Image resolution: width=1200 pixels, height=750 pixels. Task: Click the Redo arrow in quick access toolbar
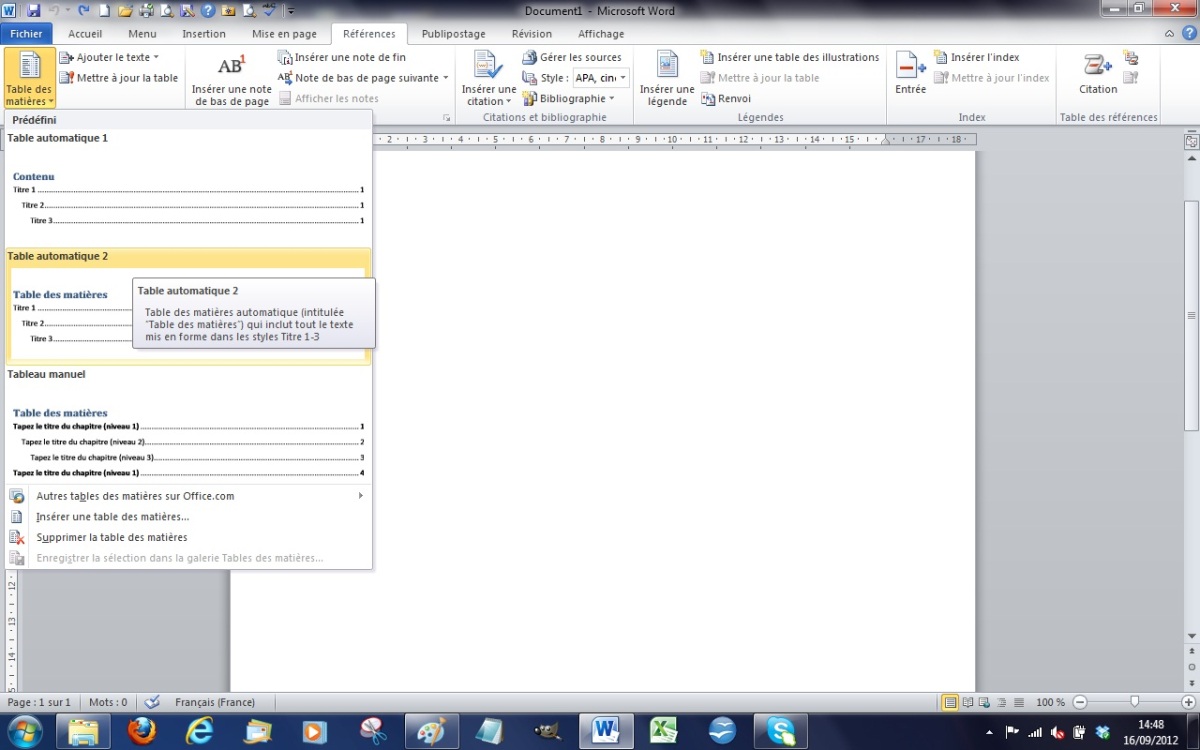(84, 11)
